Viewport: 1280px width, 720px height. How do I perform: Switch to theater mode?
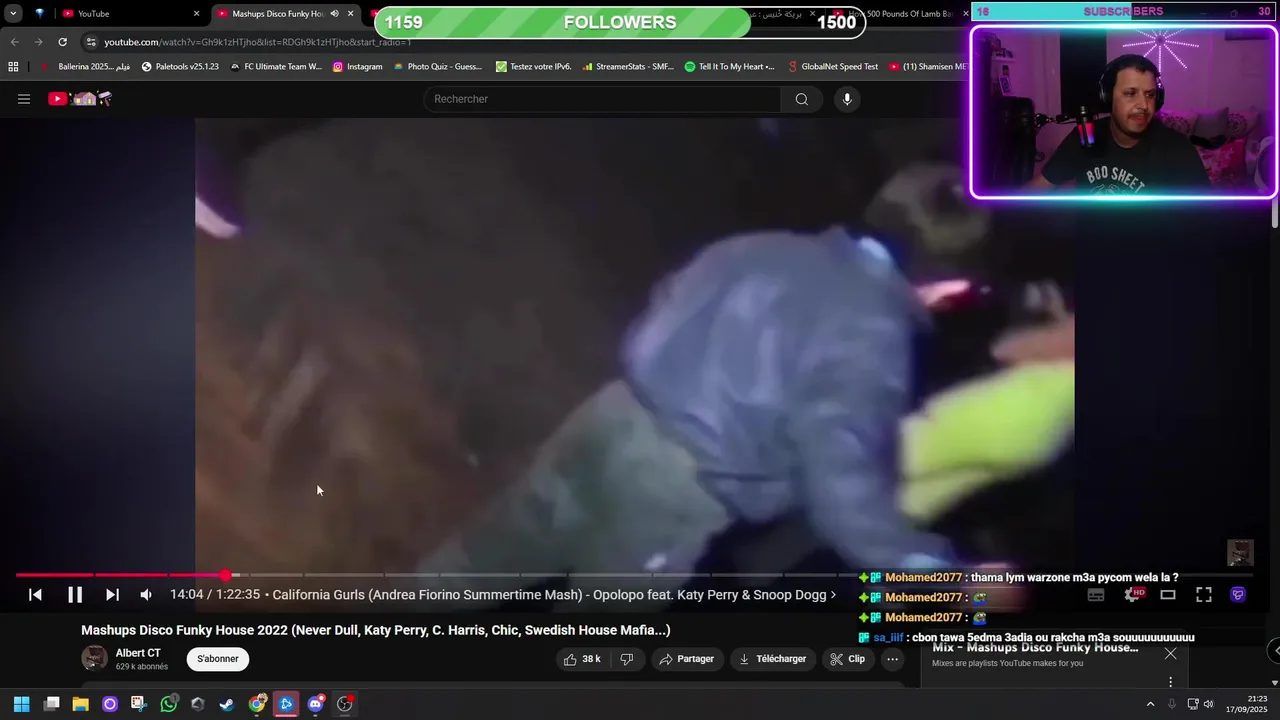pos(1167,595)
